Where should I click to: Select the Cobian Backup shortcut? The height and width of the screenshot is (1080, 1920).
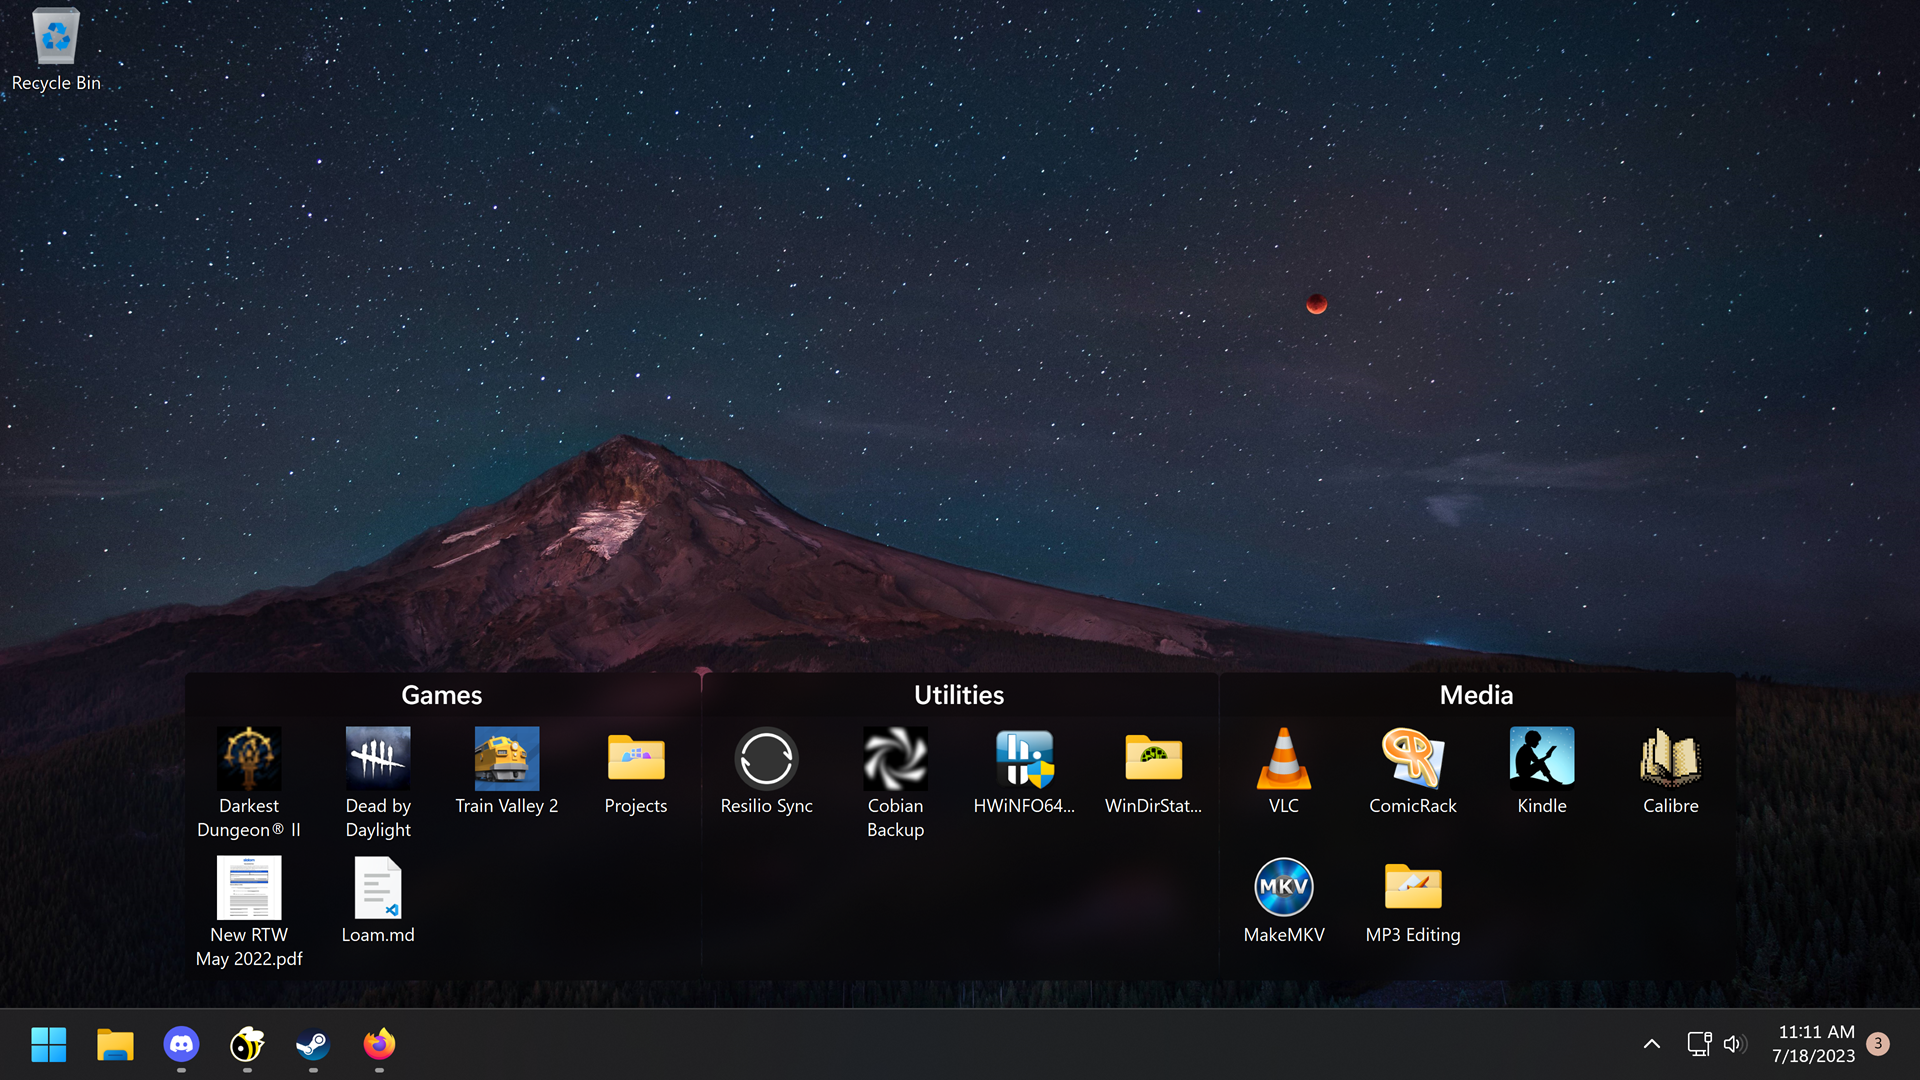[x=895, y=783]
